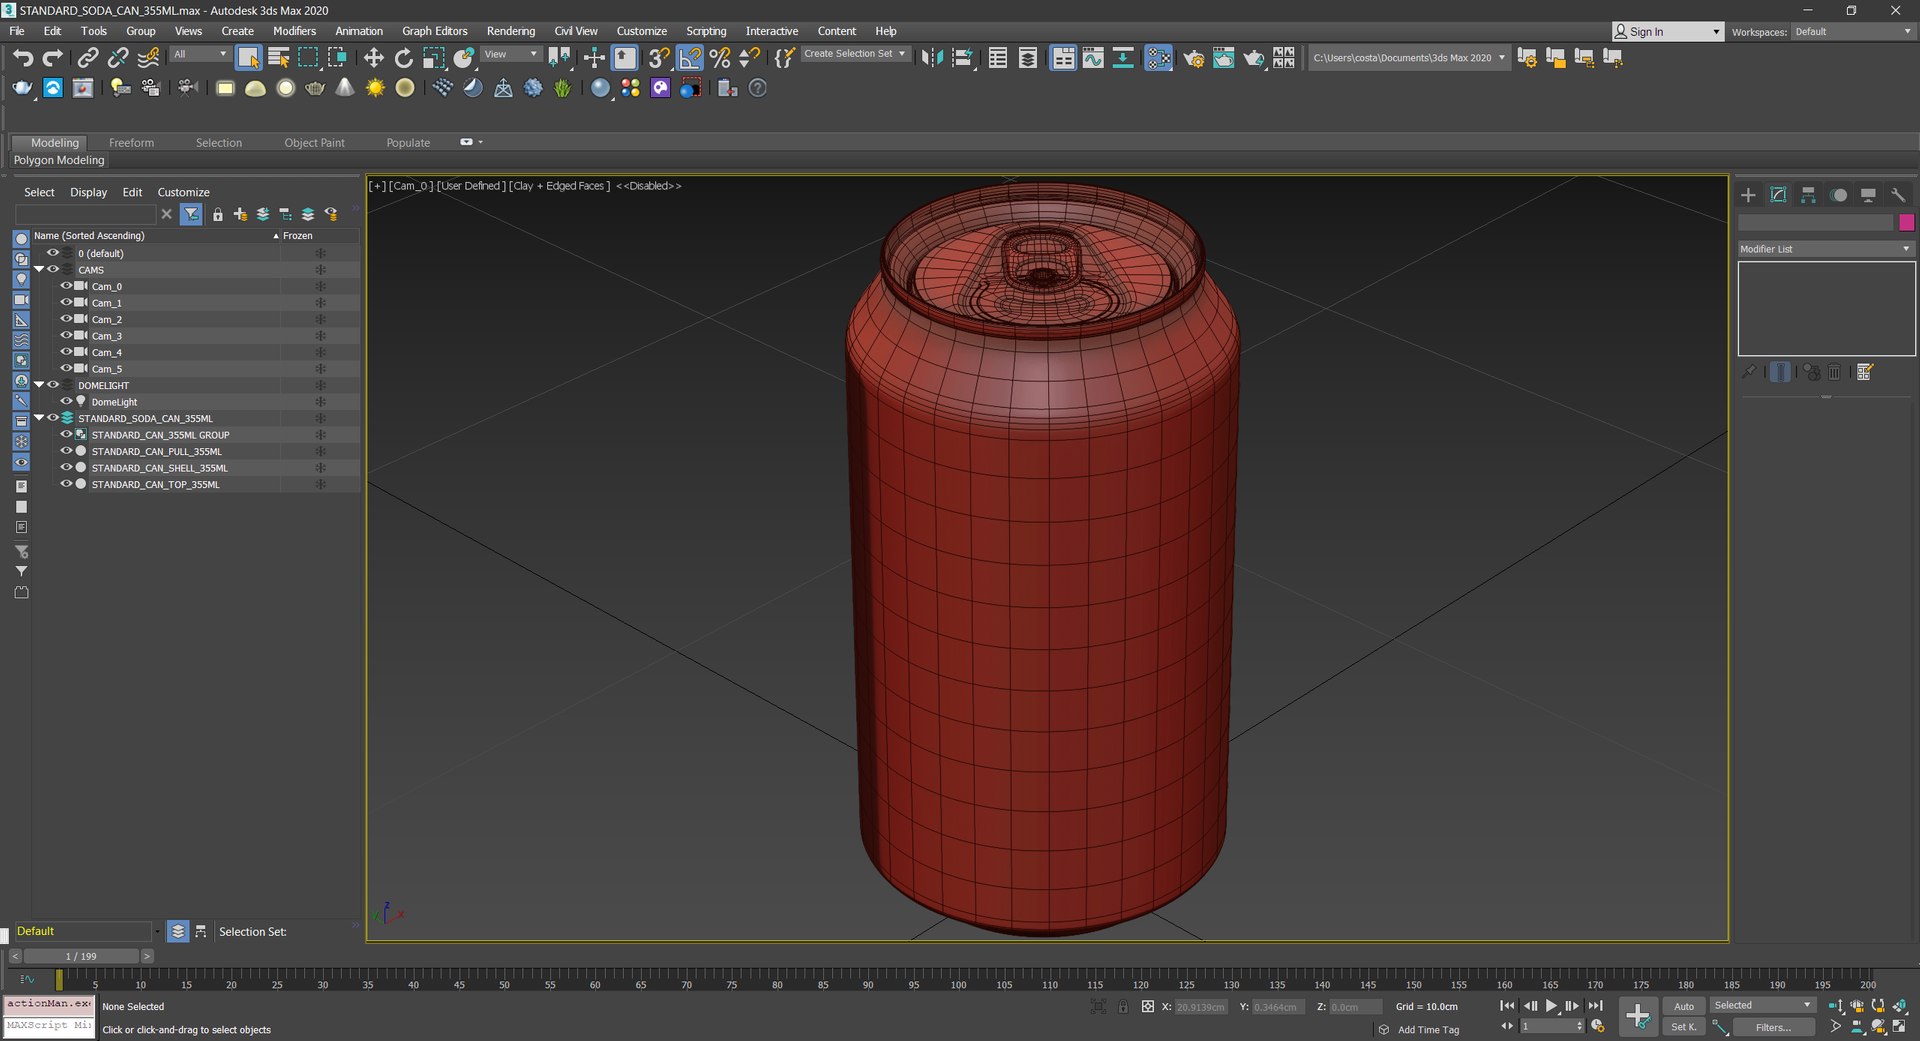Image resolution: width=1920 pixels, height=1041 pixels.
Task: Click the X coordinate input field
Action: pyautogui.click(x=1201, y=1007)
